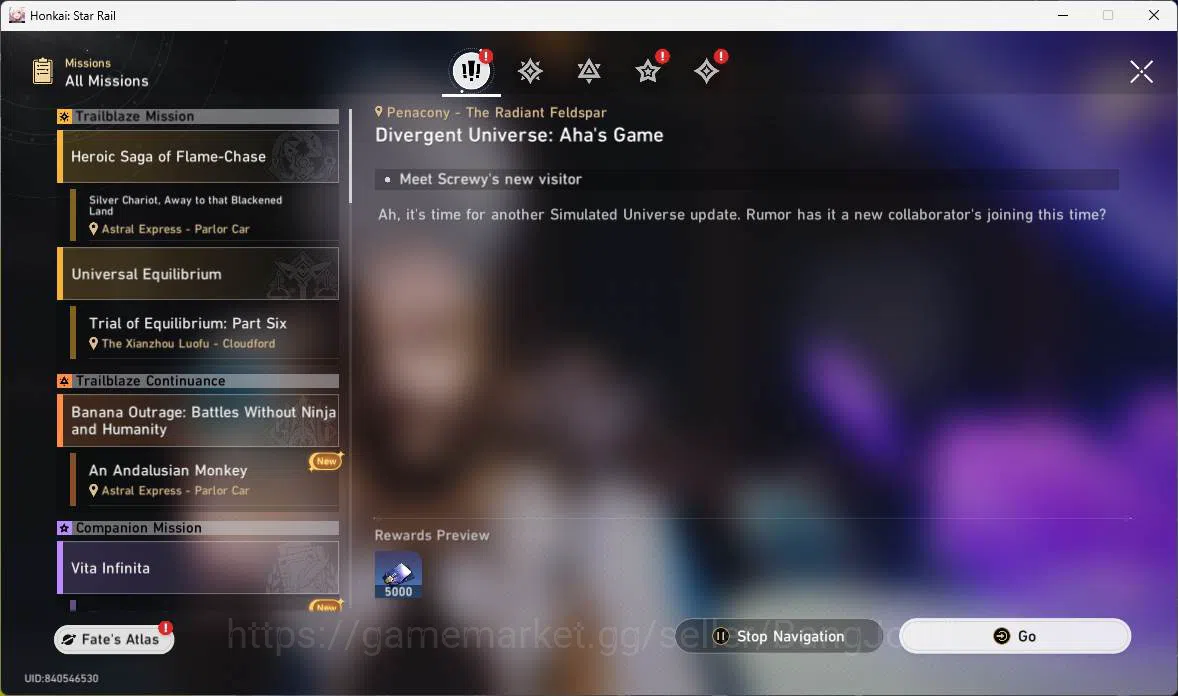Click the Rewards Preview label
This screenshot has height=696, width=1178.
[432, 535]
